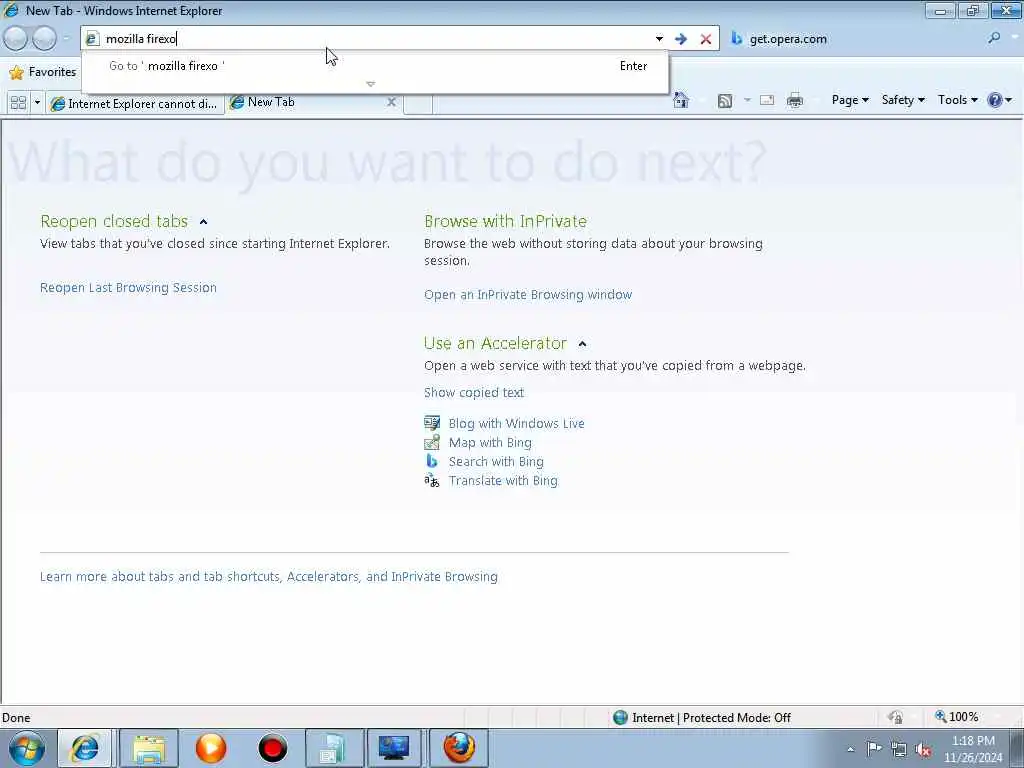
Task: Click Internet Protected Mode Off status
Action: pos(702,718)
